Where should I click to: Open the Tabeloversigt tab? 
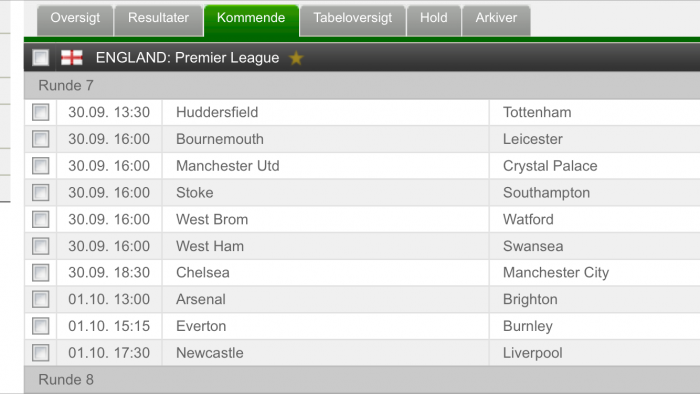click(x=353, y=20)
